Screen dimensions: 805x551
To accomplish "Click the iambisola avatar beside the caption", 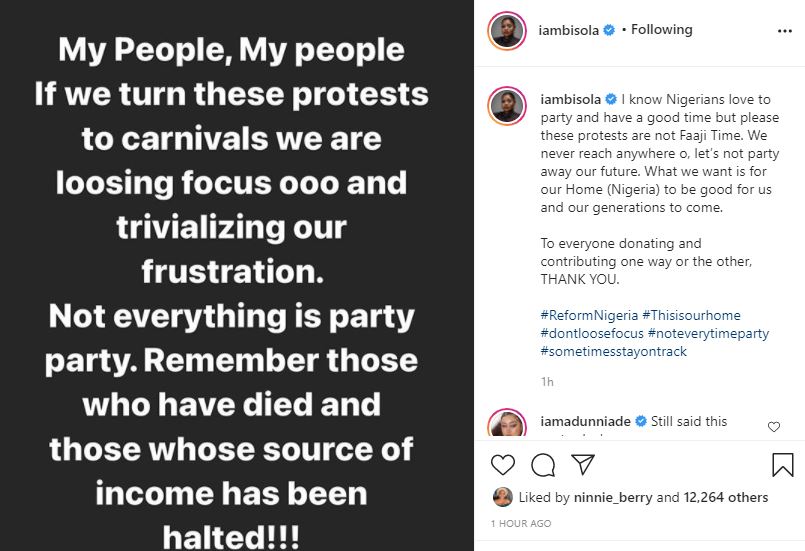I will pos(506,105).
